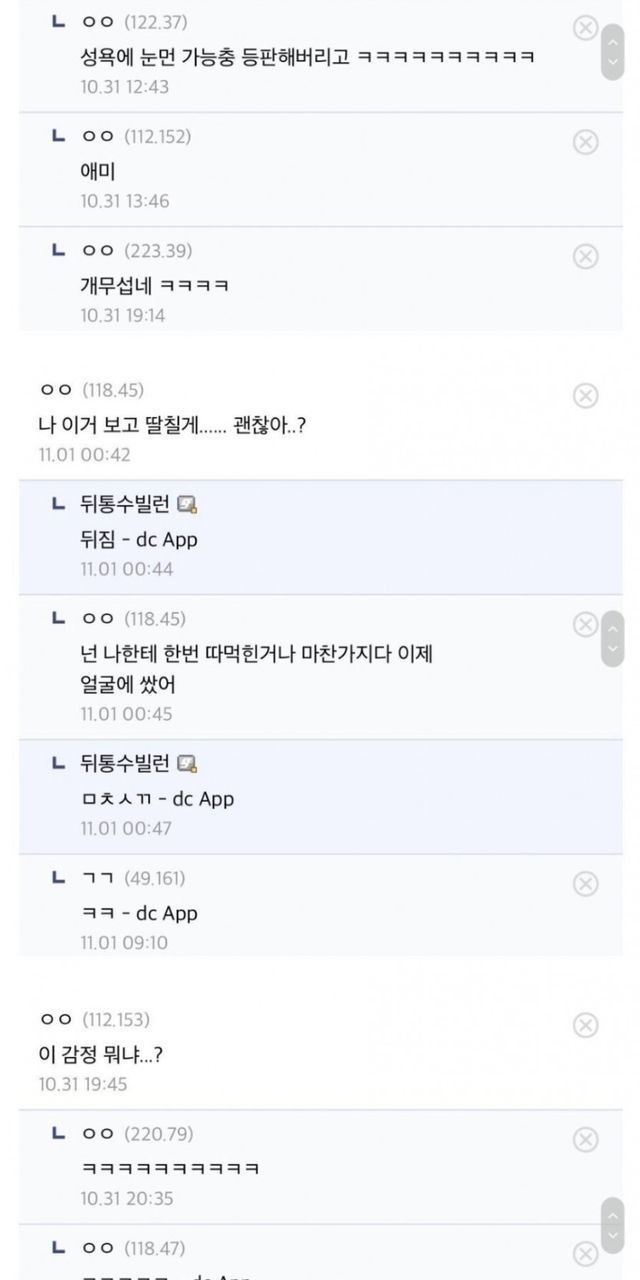Delete the 112.153 comment posted at 19:45
This screenshot has height=1280, width=640.
[x=585, y=1025]
